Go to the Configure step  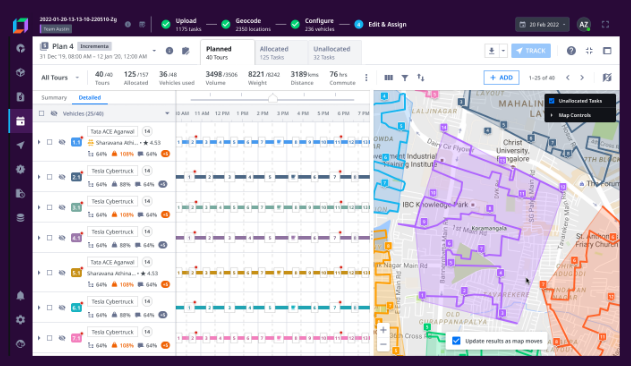pos(313,25)
